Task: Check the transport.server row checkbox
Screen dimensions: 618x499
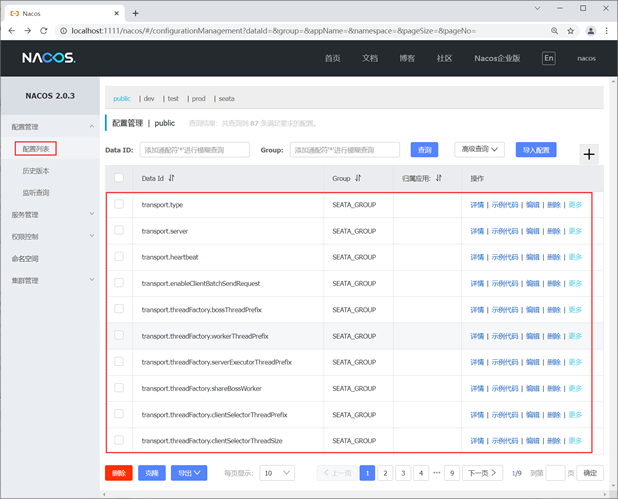Action: point(119,230)
